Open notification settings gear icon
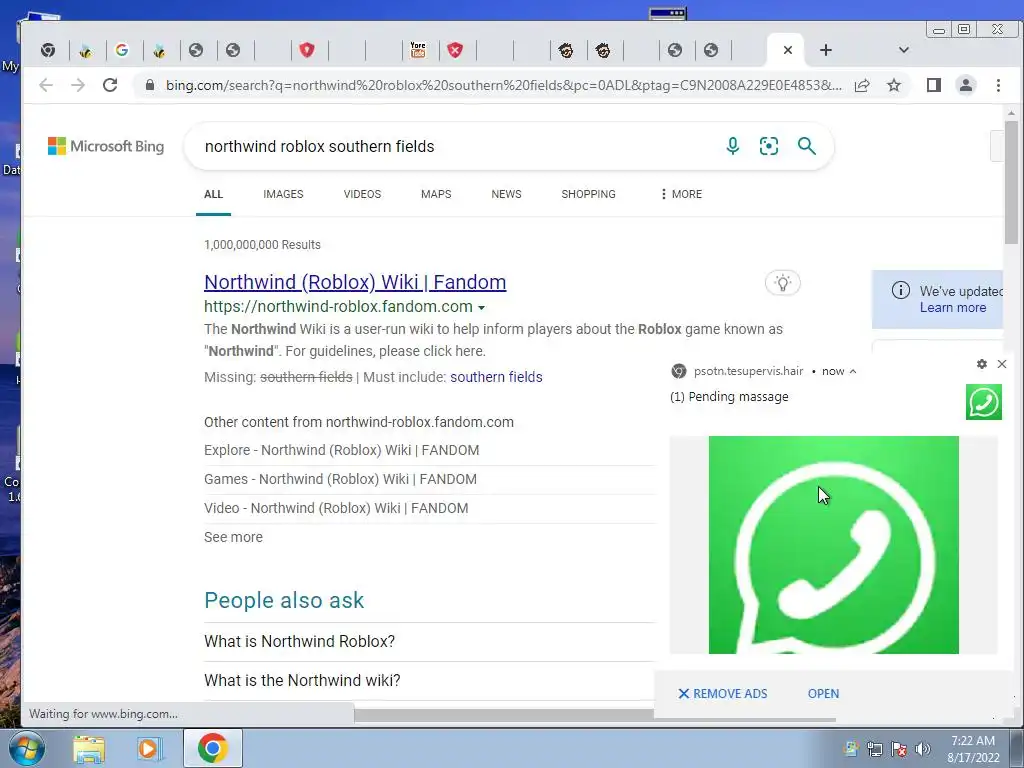Viewport: 1024px width, 768px height. click(982, 364)
